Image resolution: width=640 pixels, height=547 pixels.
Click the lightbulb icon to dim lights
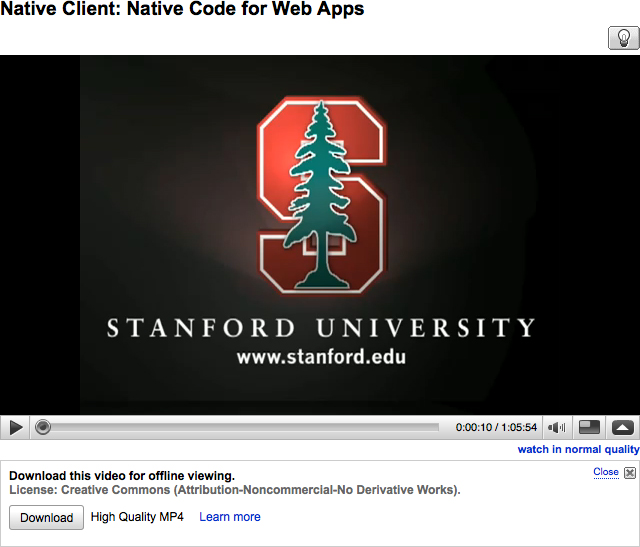point(623,38)
